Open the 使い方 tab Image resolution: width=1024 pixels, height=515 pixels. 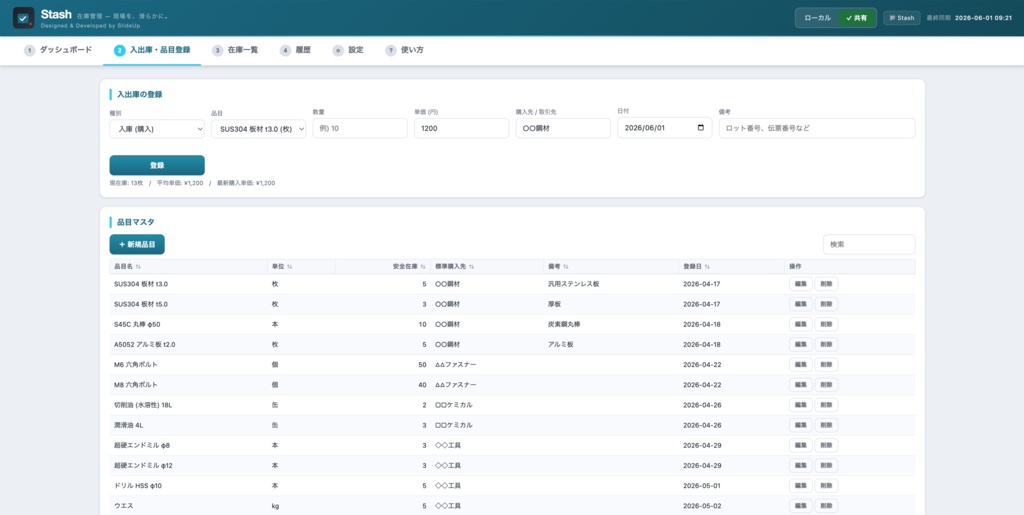pyautogui.click(x=404, y=50)
